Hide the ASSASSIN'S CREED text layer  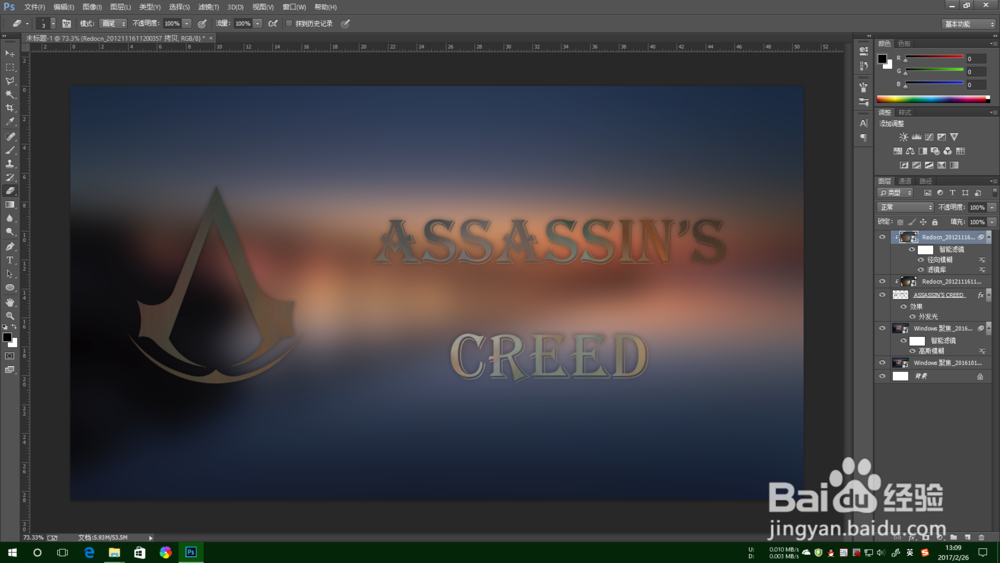883,295
